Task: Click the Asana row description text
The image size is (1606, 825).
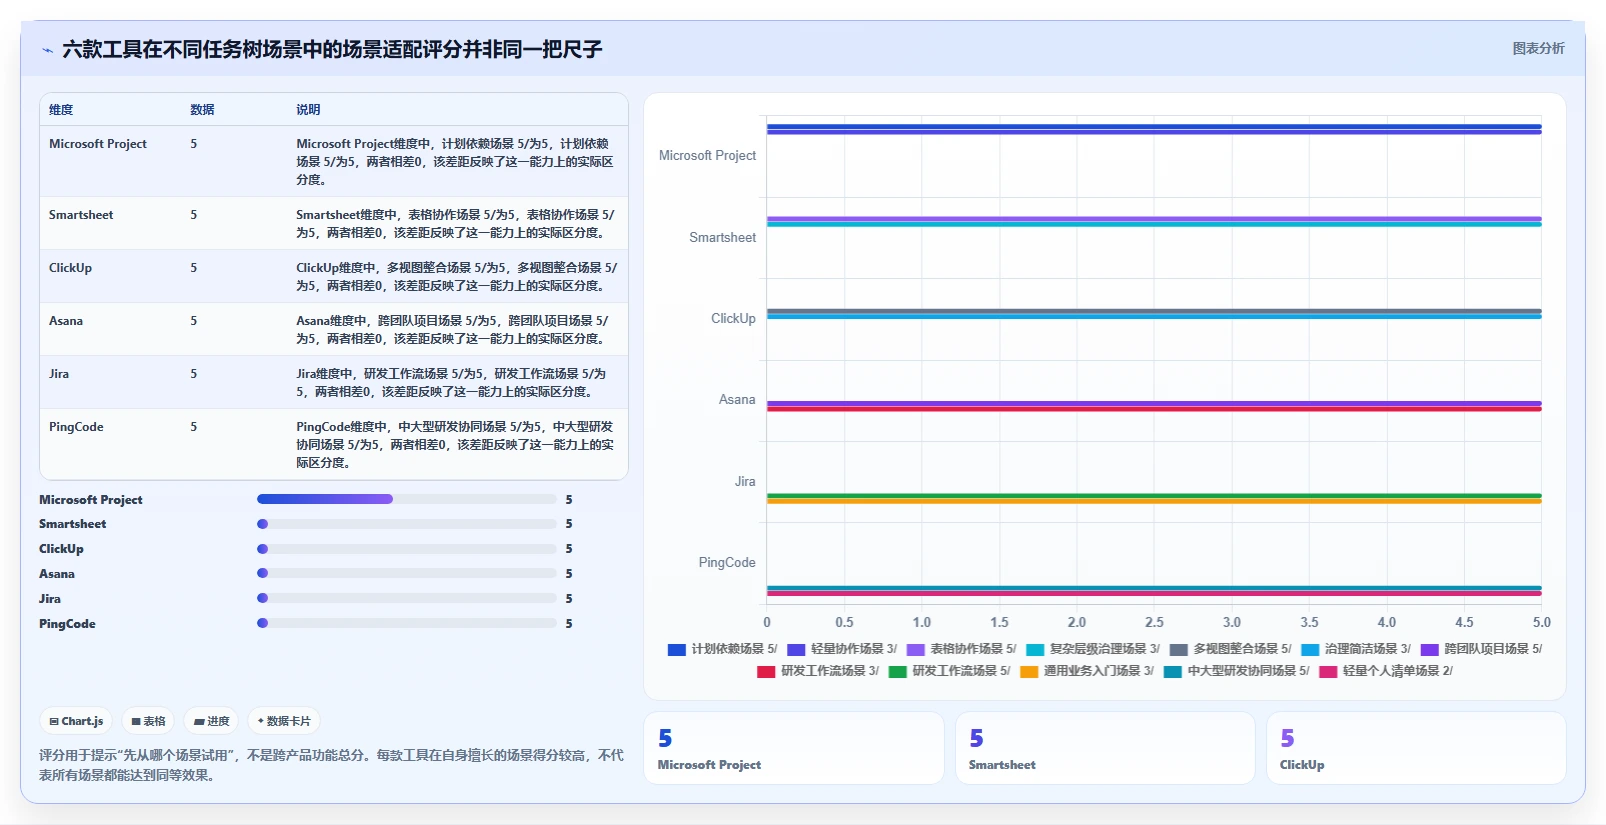Action: 453,330
